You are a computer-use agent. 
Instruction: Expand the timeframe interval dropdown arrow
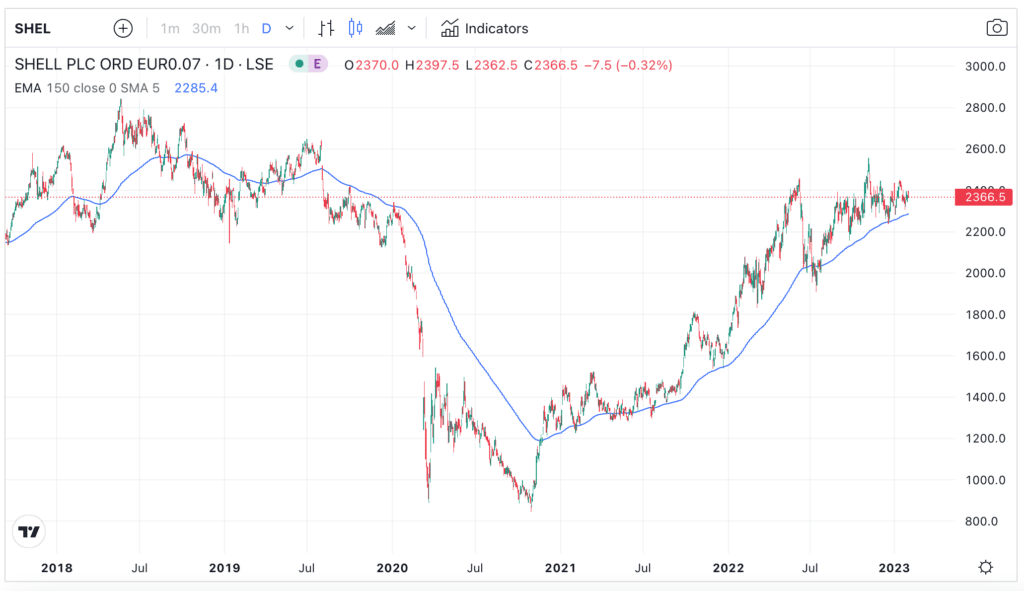click(x=290, y=28)
